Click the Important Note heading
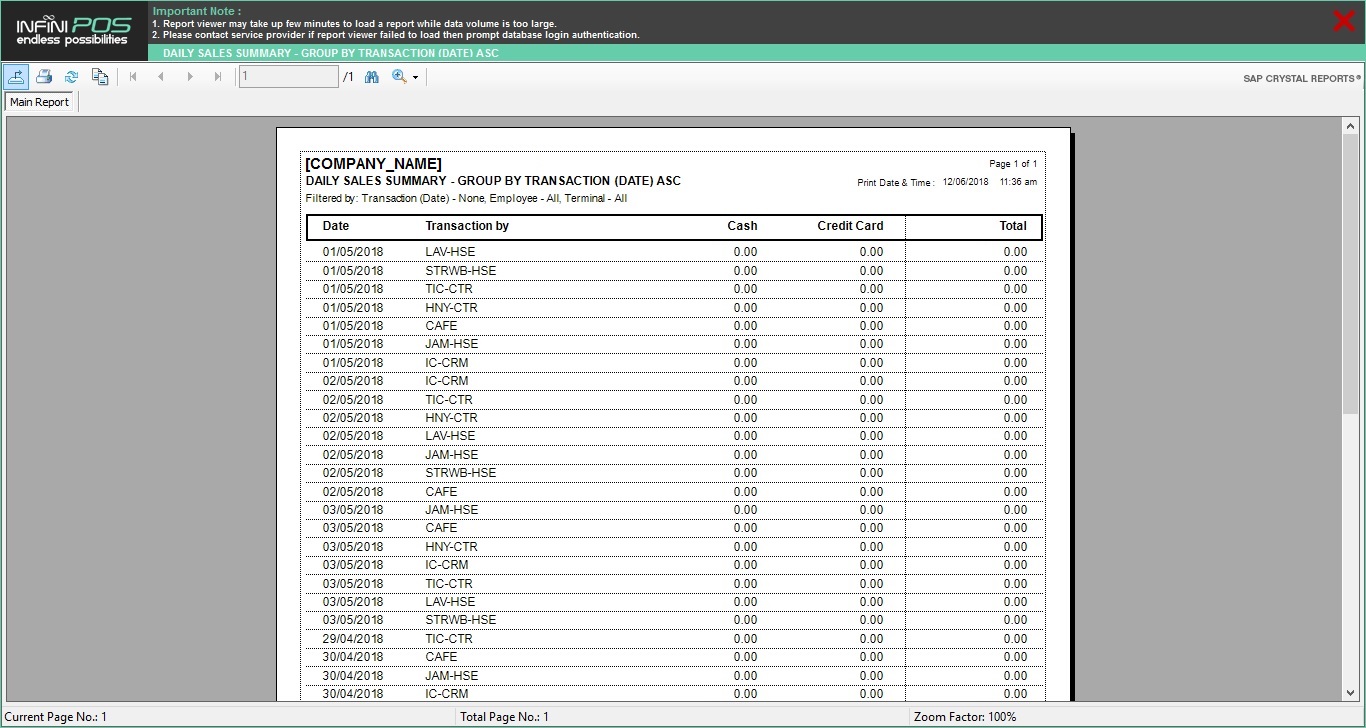This screenshot has height=728, width=1366. [197, 11]
